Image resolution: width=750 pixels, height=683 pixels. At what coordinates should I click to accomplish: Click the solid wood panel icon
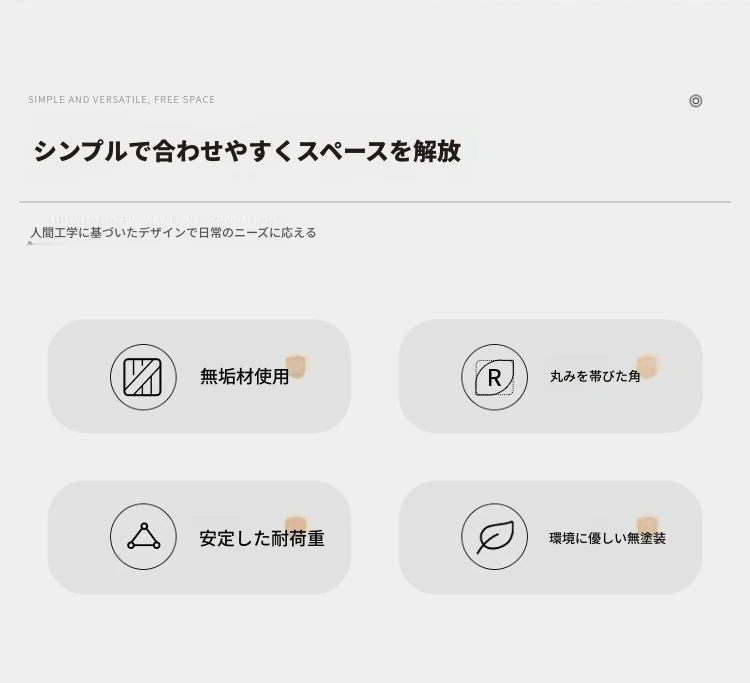[x=143, y=377]
